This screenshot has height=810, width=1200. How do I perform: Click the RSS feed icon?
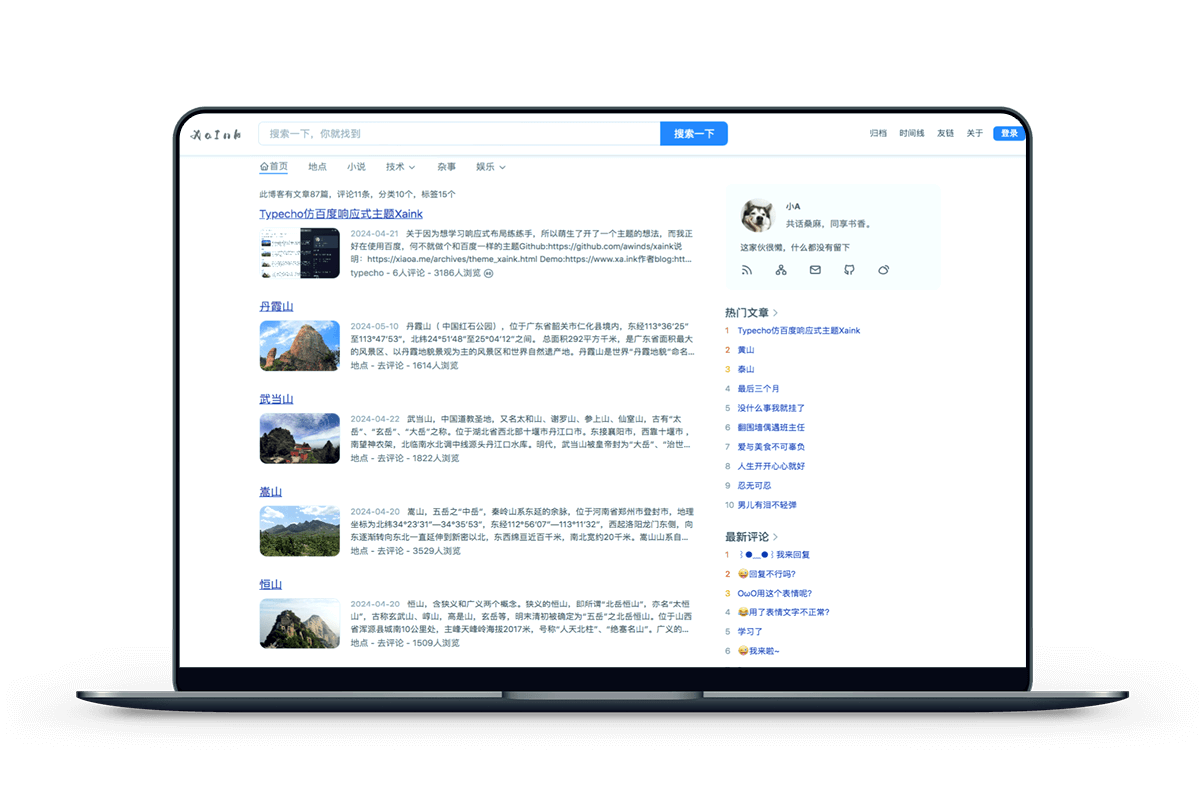click(746, 270)
